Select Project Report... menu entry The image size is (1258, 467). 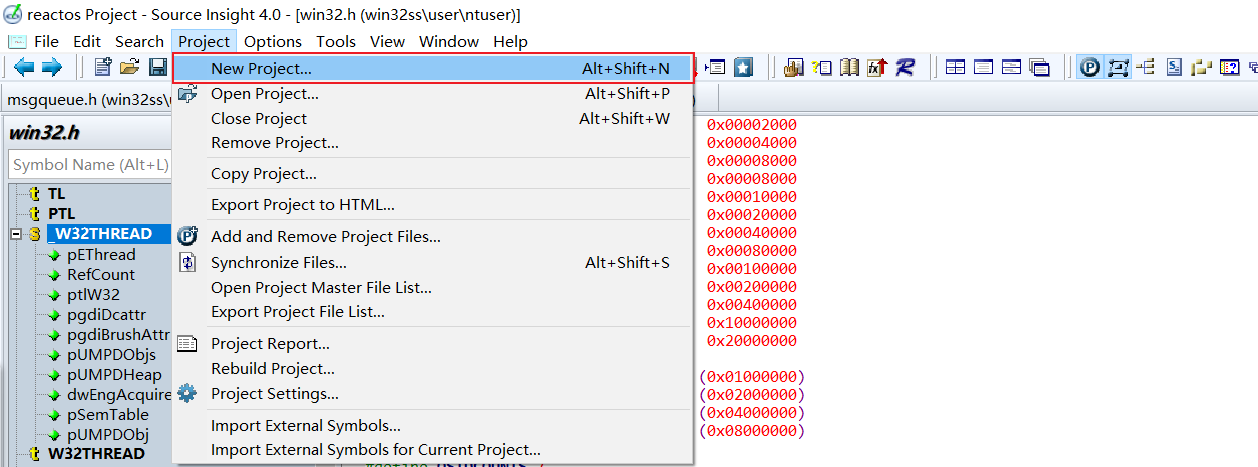point(433,344)
